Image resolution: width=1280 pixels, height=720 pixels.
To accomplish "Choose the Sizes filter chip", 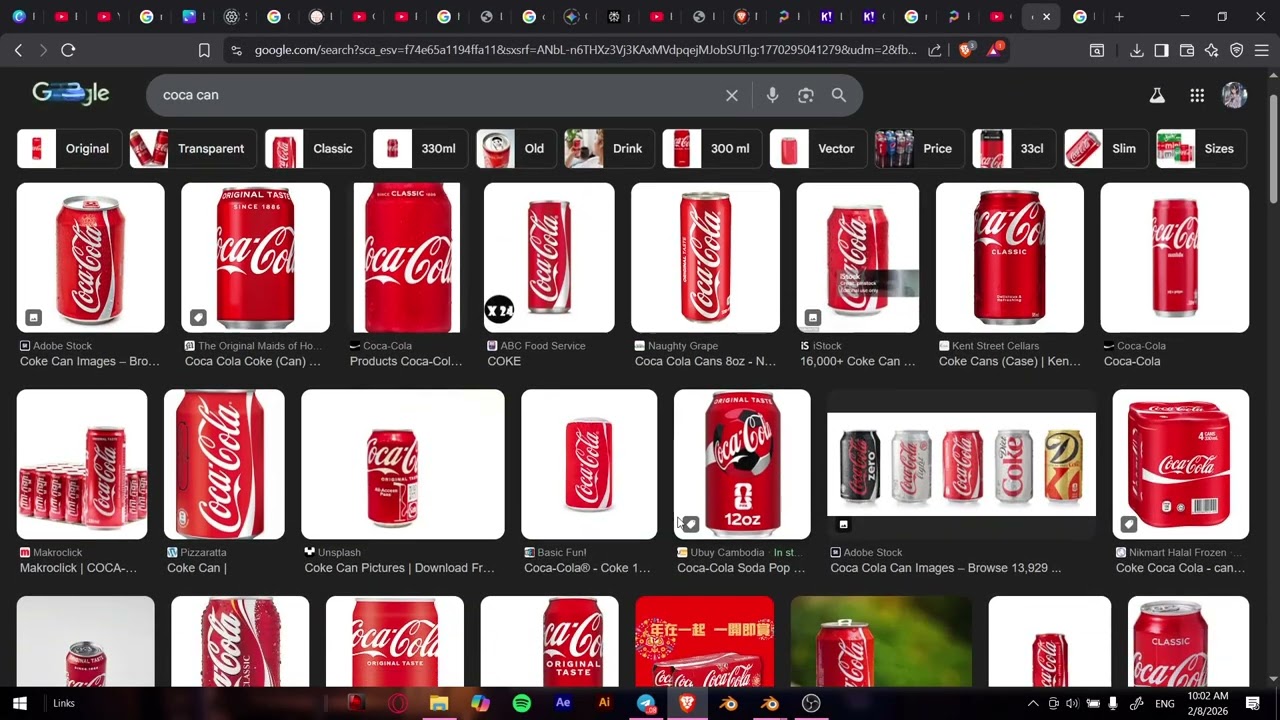I will tap(1200, 149).
